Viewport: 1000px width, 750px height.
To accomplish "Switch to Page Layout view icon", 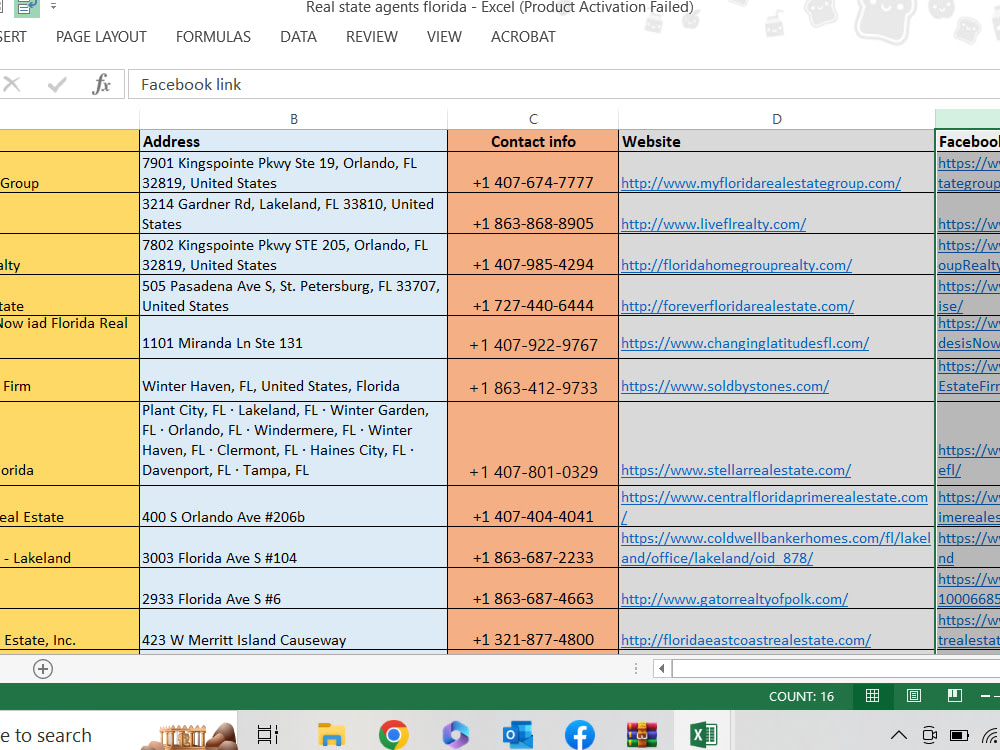I will (x=913, y=696).
